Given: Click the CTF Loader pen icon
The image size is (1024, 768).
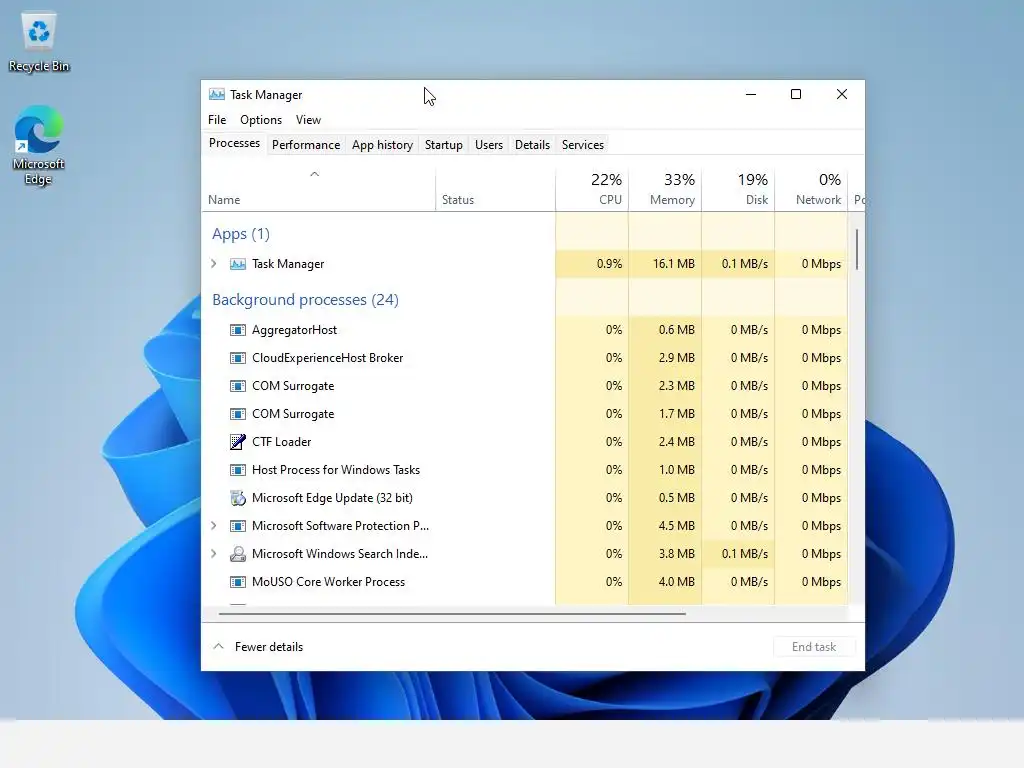Looking at the screenshot, I should coord(238,442).
